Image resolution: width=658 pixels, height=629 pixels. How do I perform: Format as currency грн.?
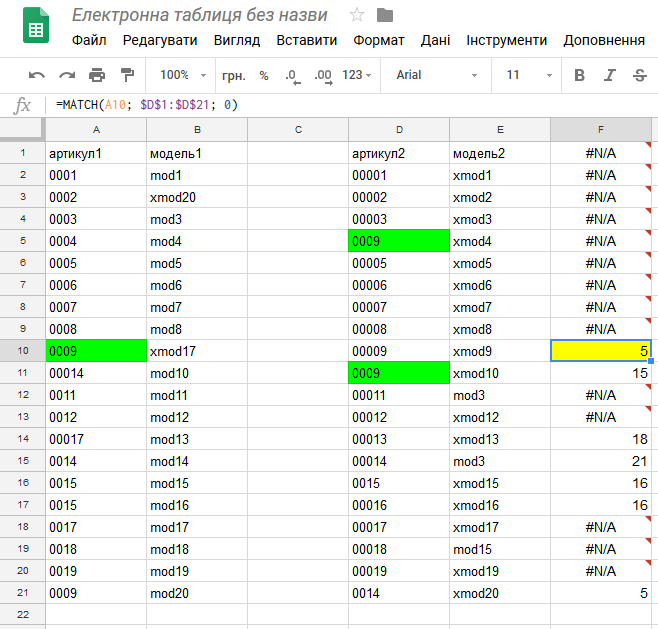(x=233, y=76)
